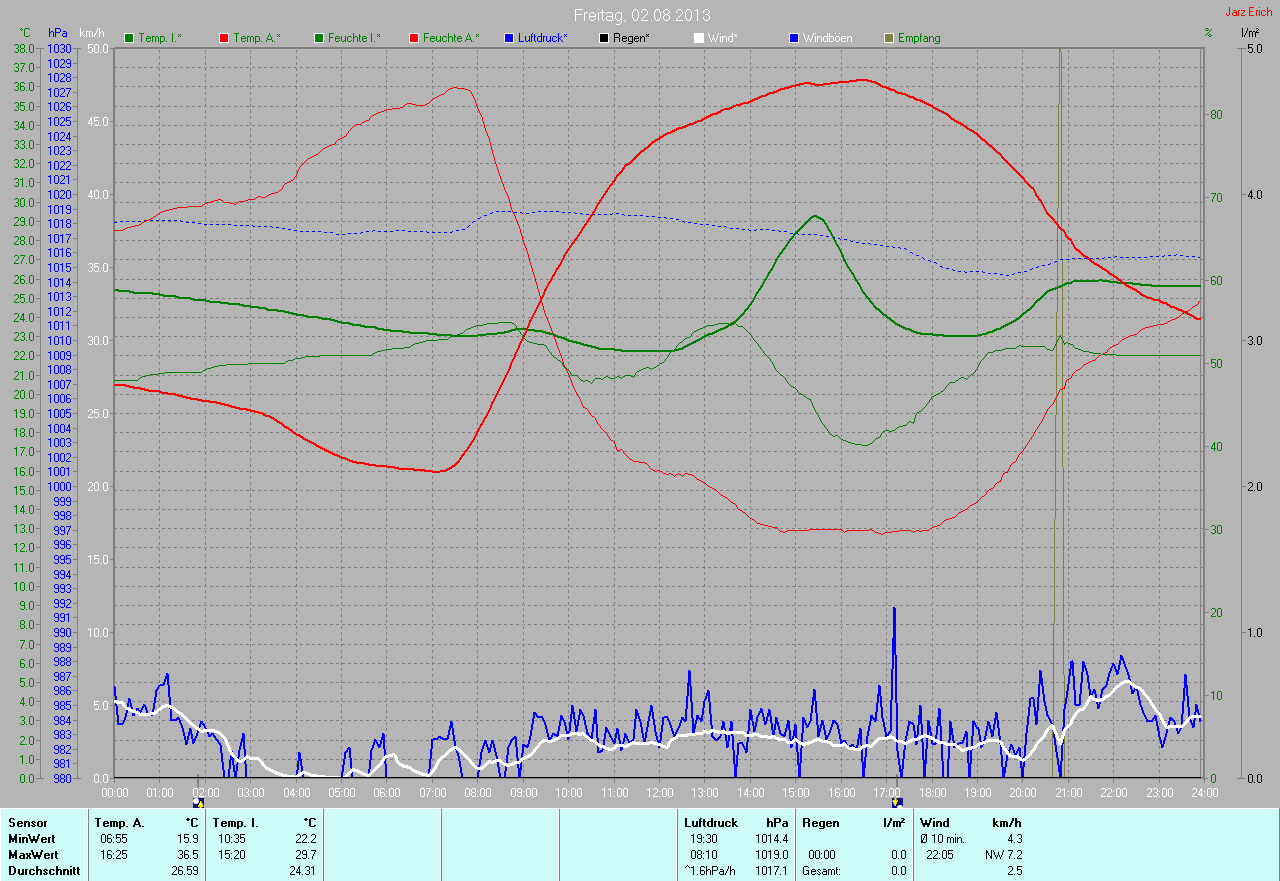This screenshot has width=1280, height=881.
Task: Toggle the Luftdruck pressure series
Action: pos(536,38)
